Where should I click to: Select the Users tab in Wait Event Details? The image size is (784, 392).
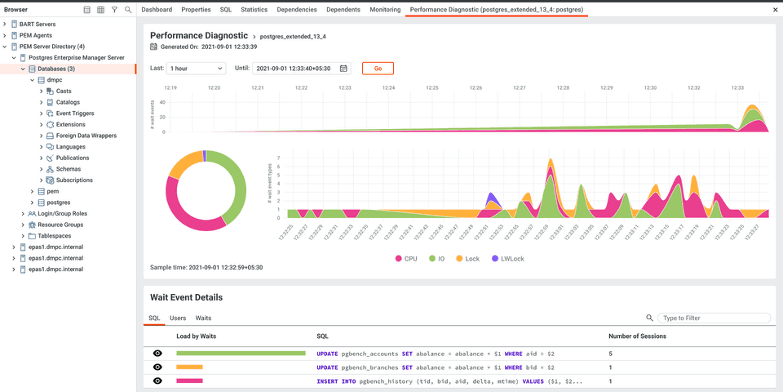pos(178,318)
